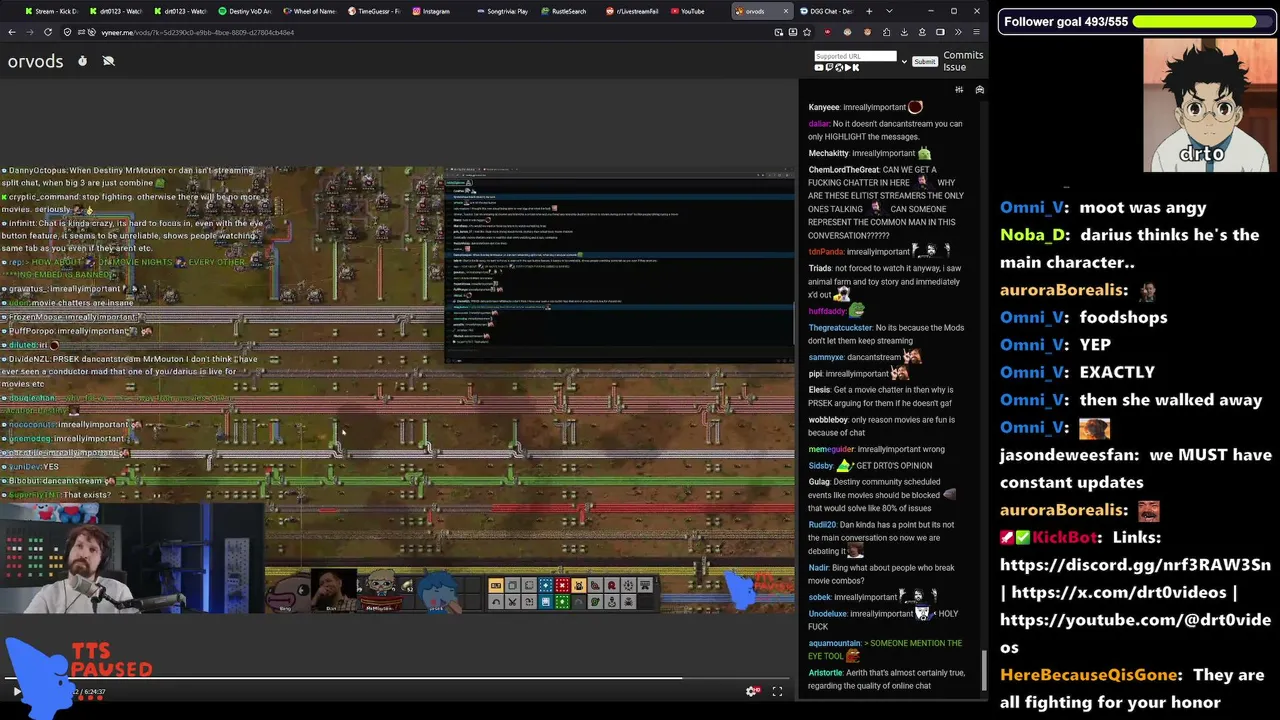The width and height of the screenshot is (1280, 720).
Task: Focus the Supported URL input field
Action: (x=855, y=56)
